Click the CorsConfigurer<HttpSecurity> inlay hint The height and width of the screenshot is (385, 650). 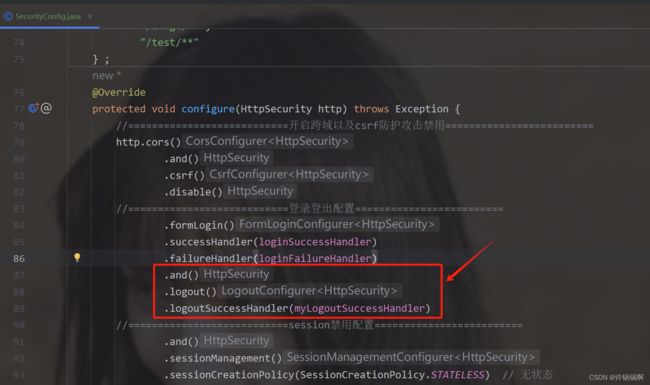pyautogui.click(x=267, y=141)
